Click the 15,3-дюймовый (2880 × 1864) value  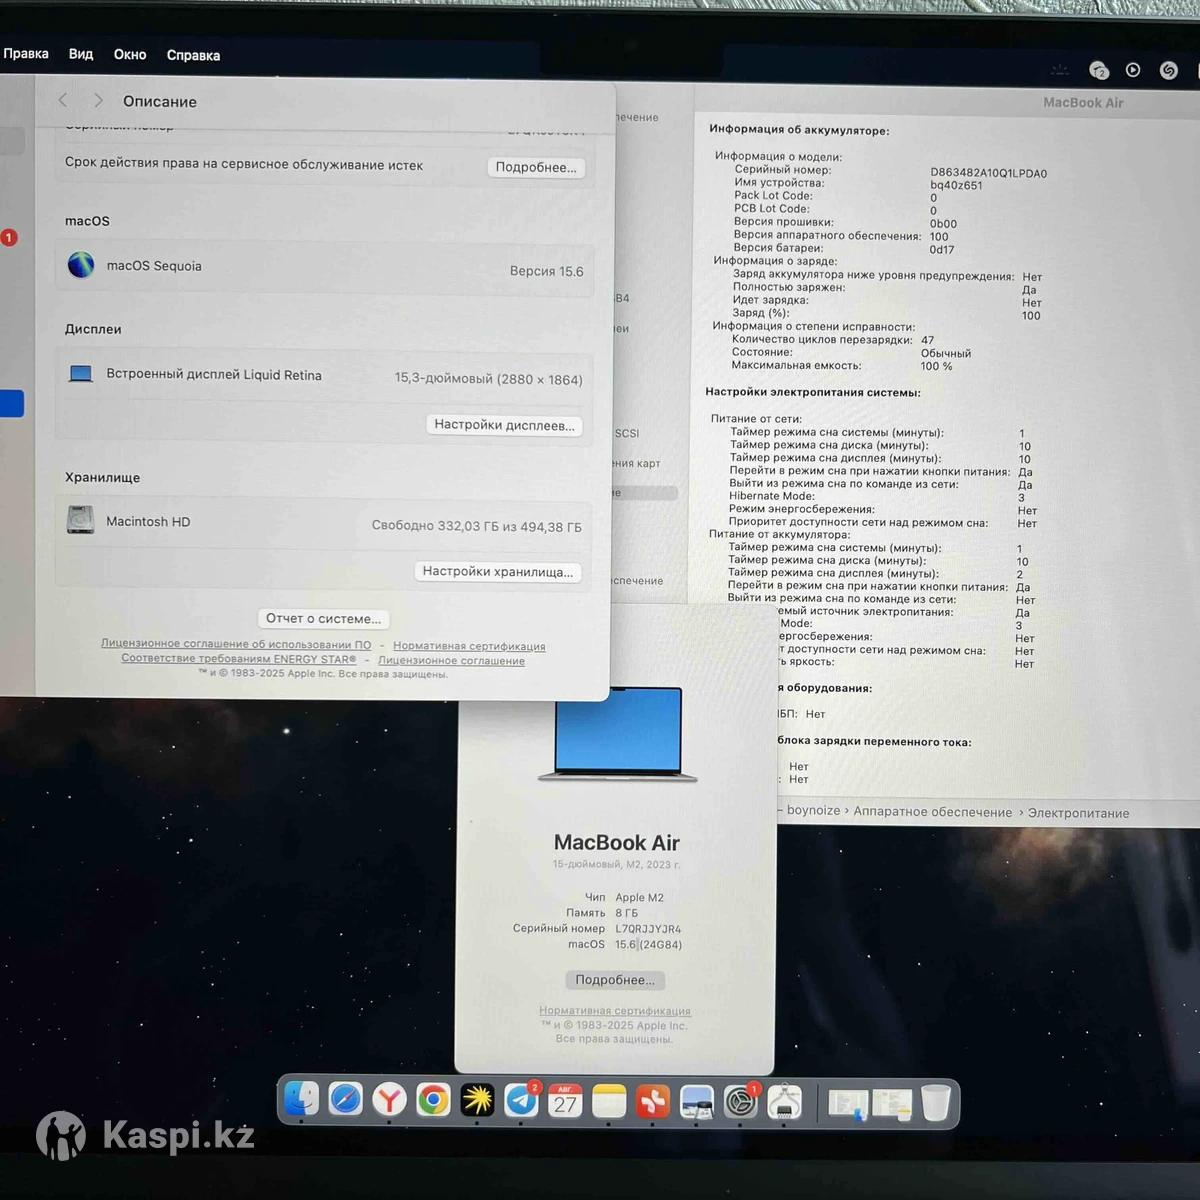(488, 379)
